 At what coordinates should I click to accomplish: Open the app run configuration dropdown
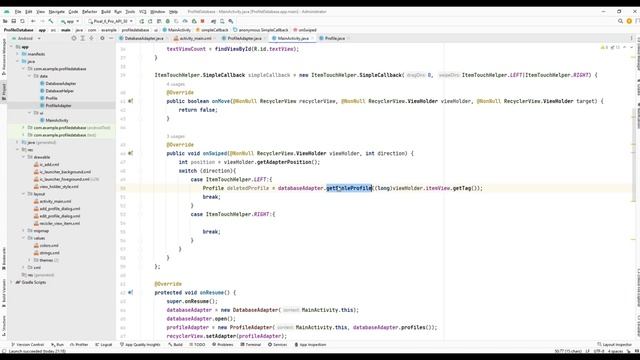coord(70,21)
